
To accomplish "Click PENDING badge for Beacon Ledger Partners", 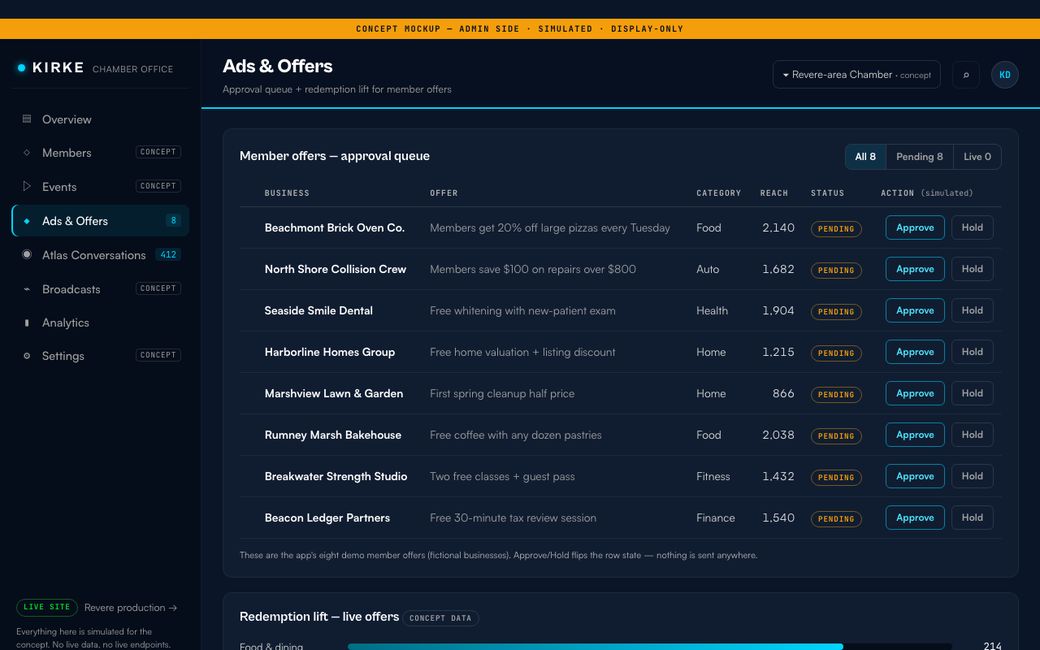I will pyautogui.click(x=836, y=519).
